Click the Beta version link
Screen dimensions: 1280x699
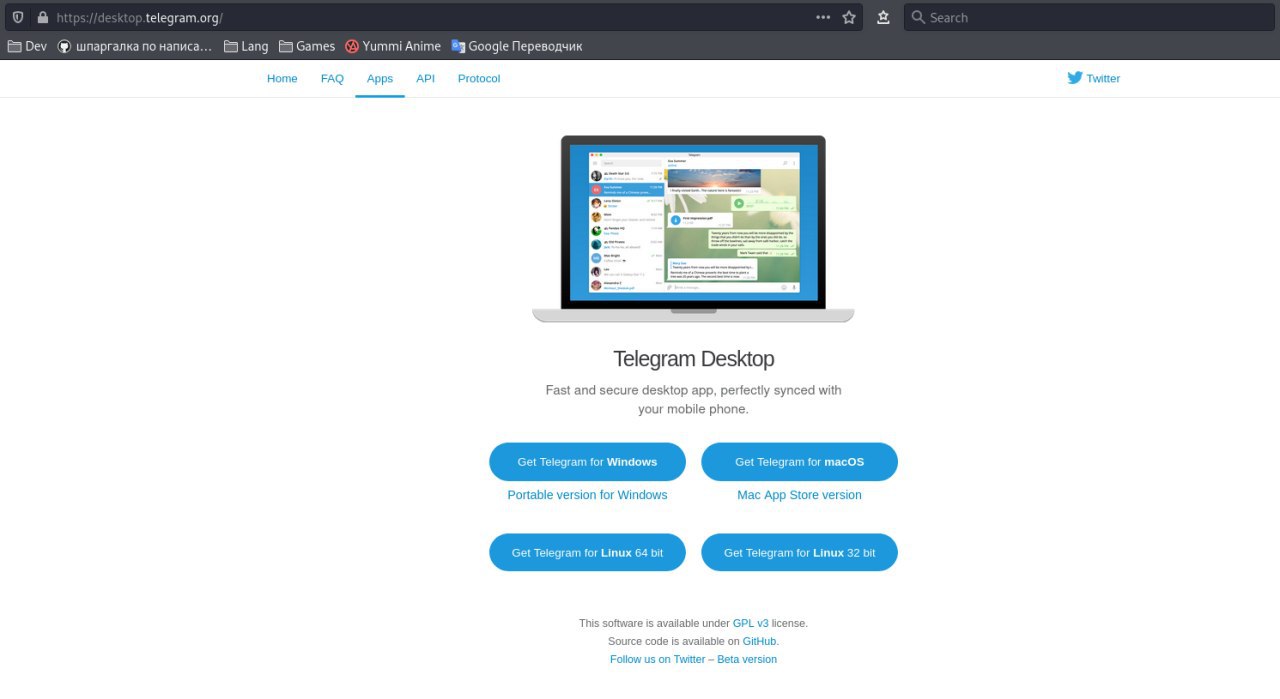pos(746,659)
